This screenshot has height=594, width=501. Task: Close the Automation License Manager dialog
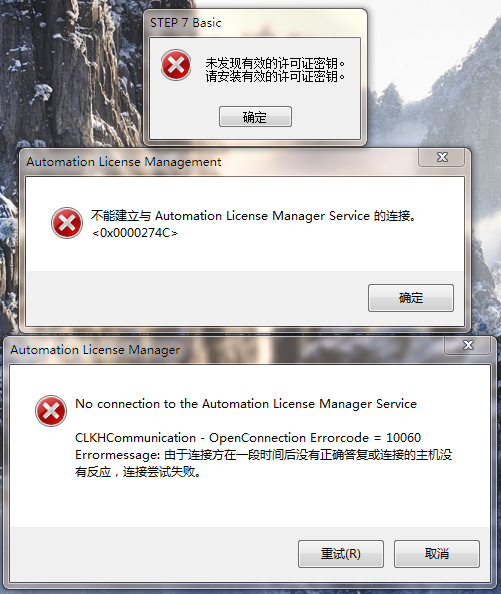click(x=468, y=345)
